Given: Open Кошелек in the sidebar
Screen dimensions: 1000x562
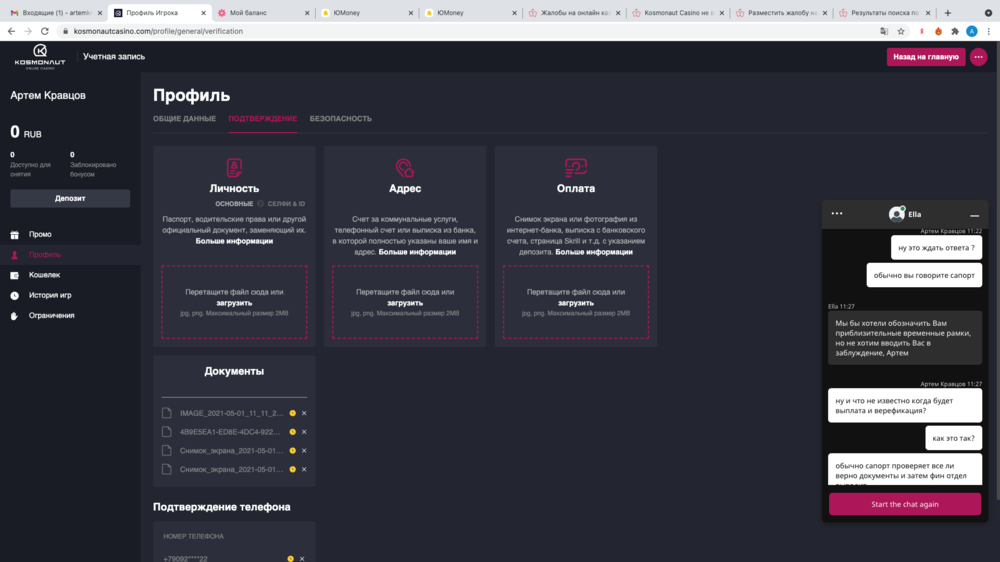Looking at the screenshot, I should 44,275.
